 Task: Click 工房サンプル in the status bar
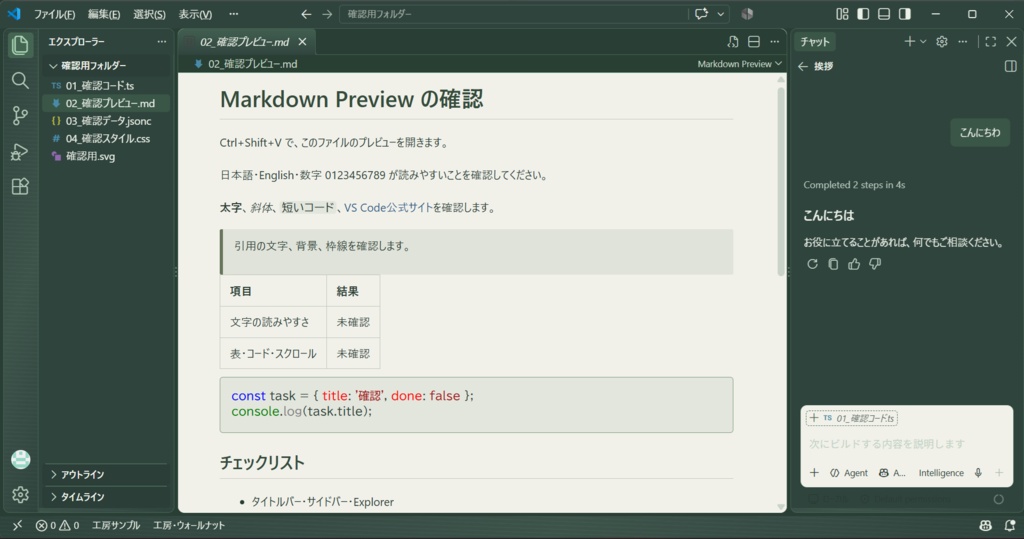116,525
